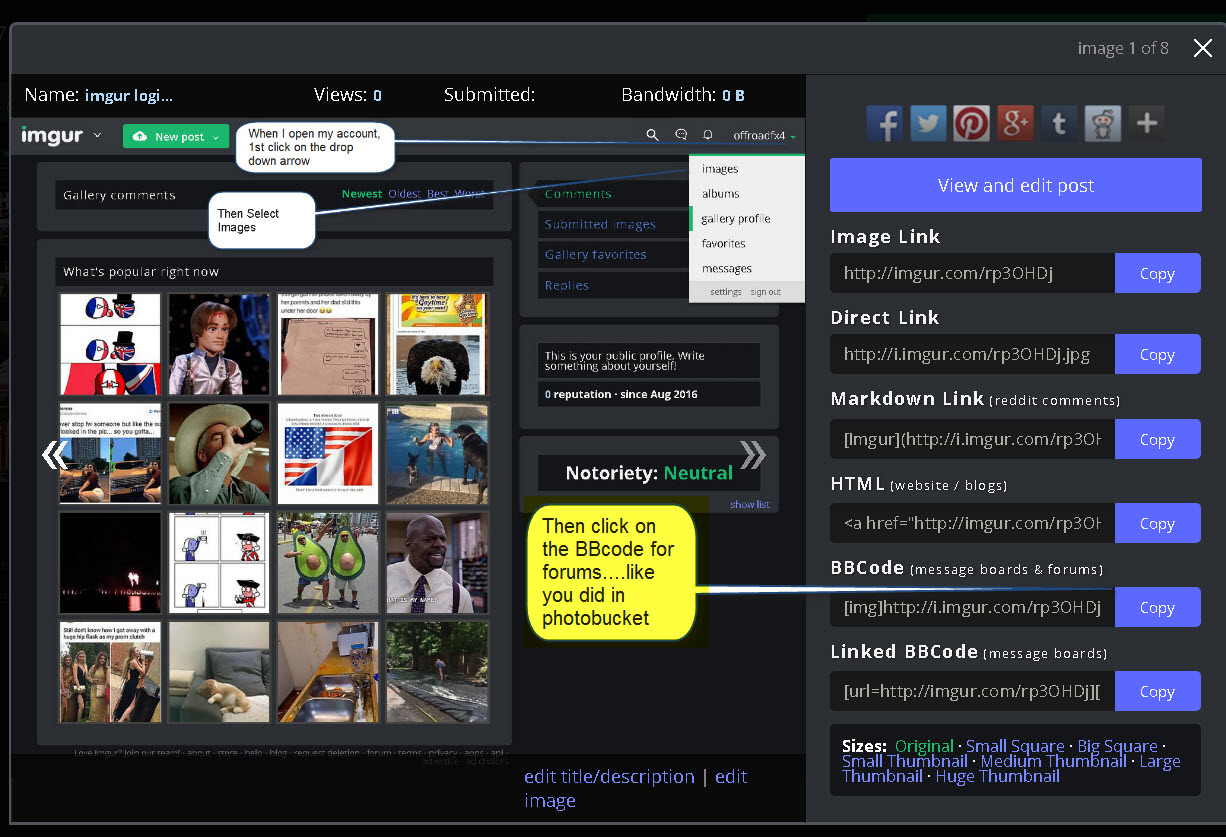Share image on Twitter
The height and width of the screenshot is (837, 1226).
click(x=928, y=124)
